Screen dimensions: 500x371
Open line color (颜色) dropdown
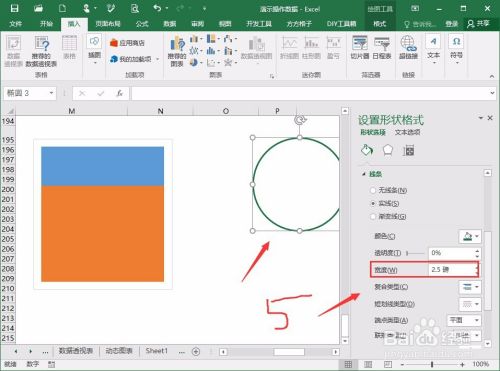470,236
